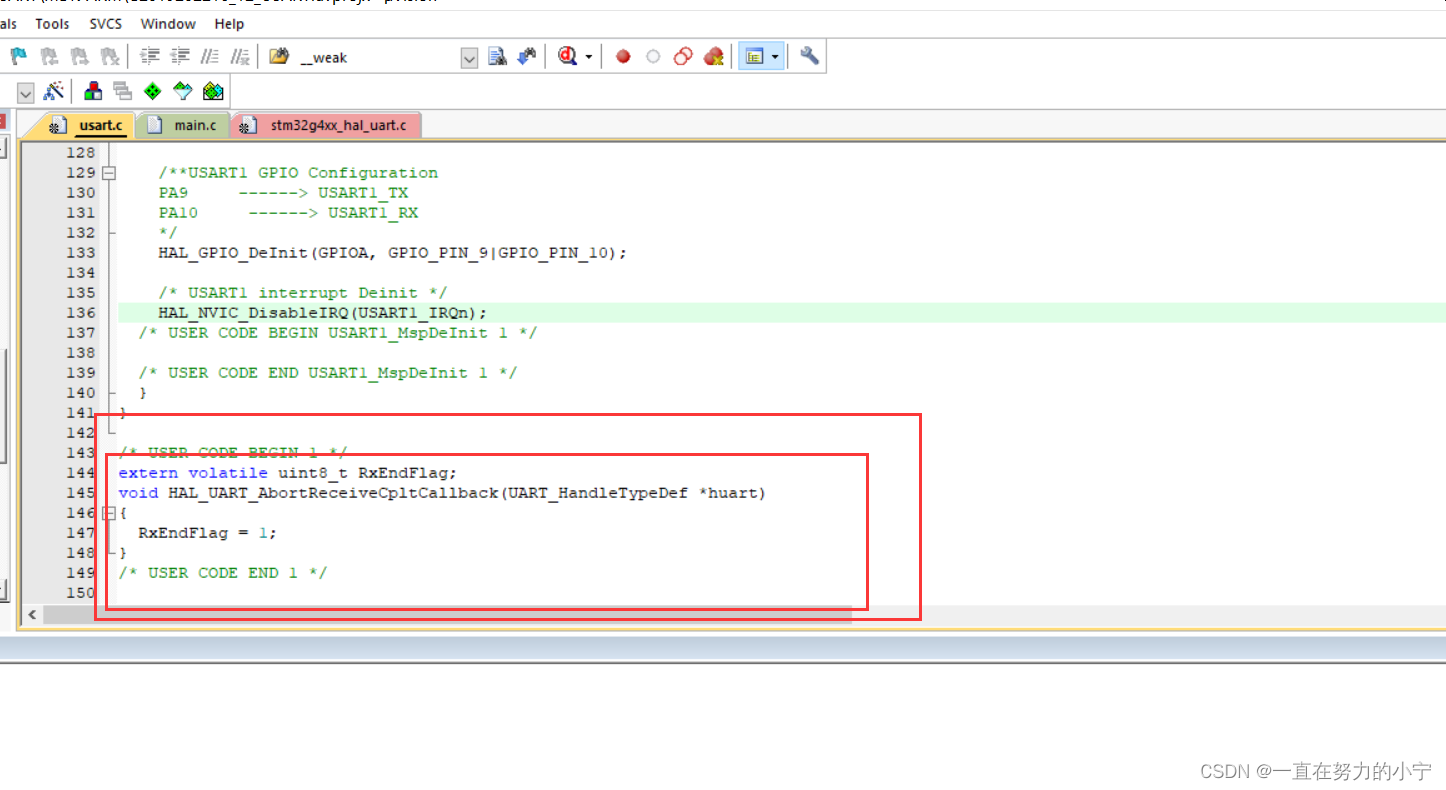Image resolution: width=1446 pixels, height=790 pixels.
Task: Collapse the comment block at line 129
Action: [109, 173]
